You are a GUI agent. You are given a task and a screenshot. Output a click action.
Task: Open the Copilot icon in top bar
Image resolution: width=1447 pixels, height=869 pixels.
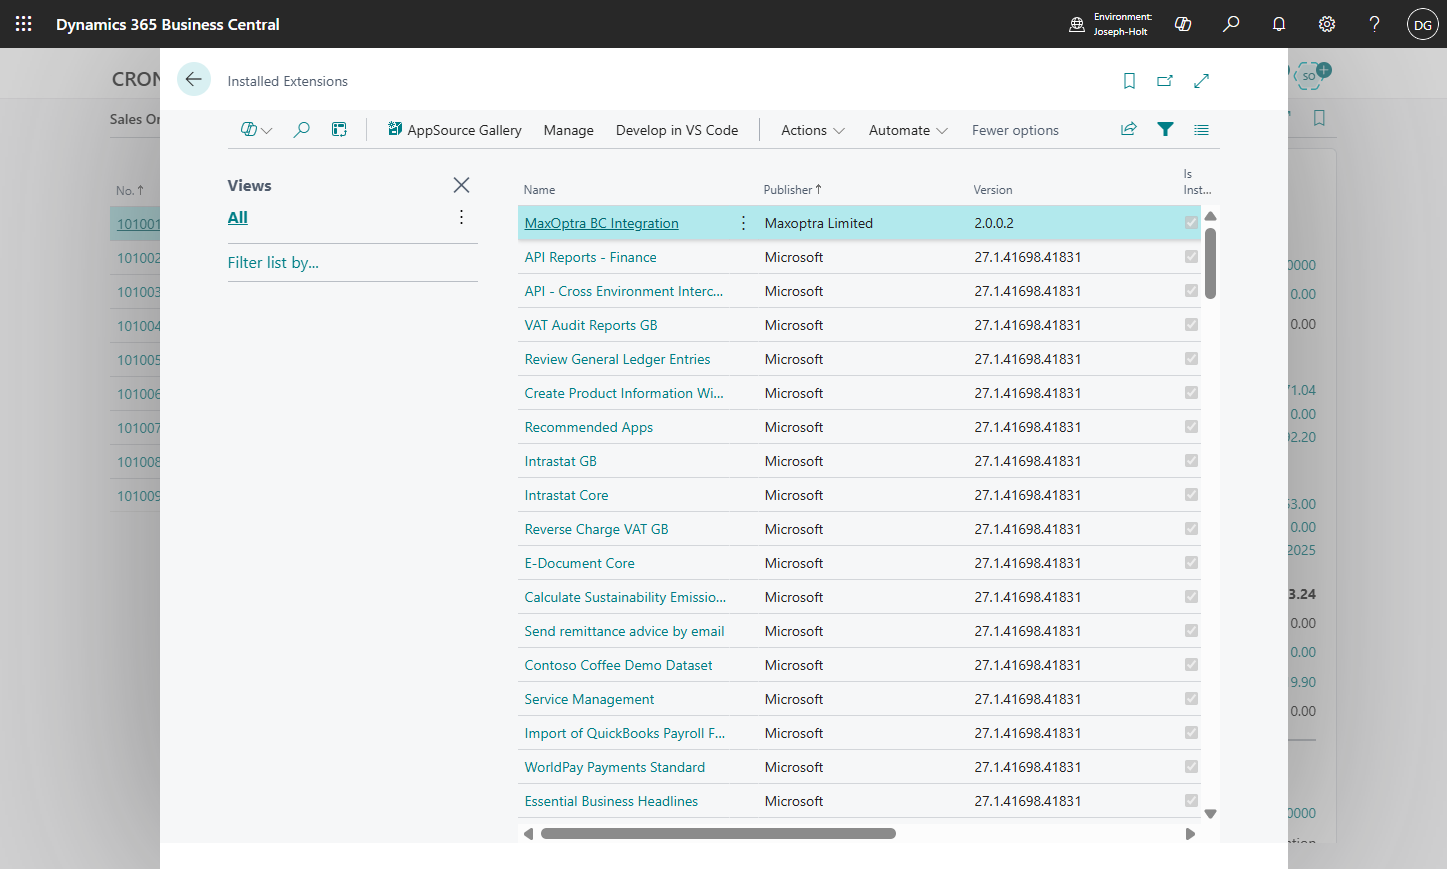1183,24
